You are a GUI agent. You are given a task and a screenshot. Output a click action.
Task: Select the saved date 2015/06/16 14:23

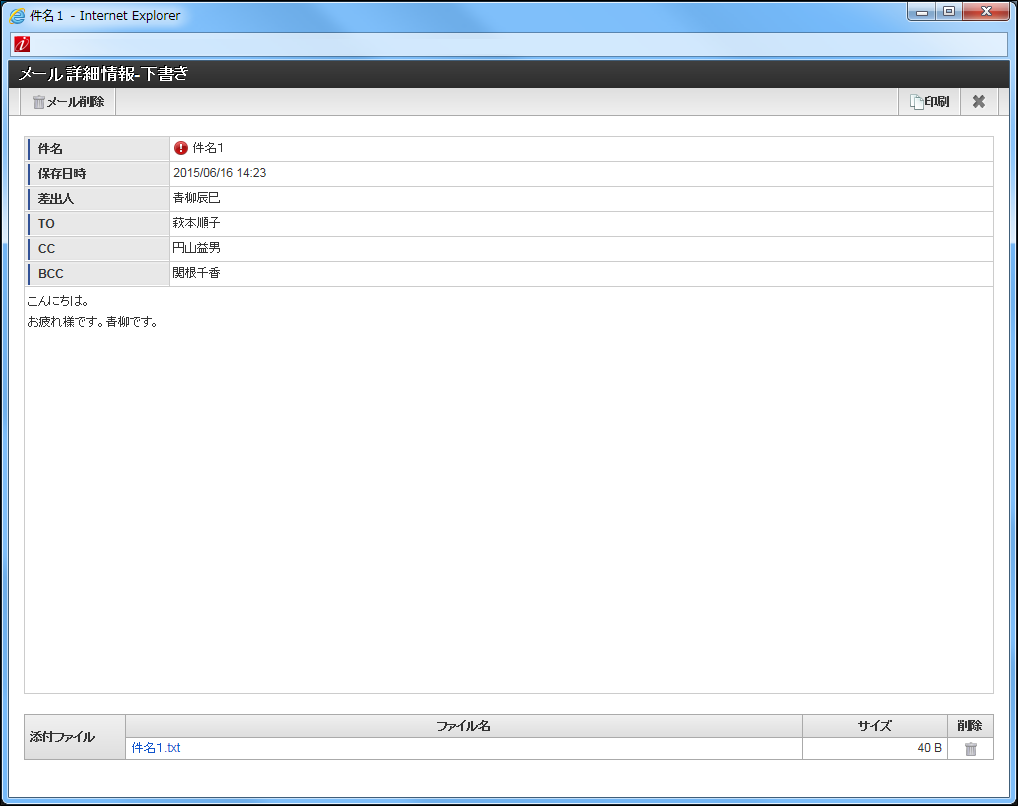click(219, 173)
